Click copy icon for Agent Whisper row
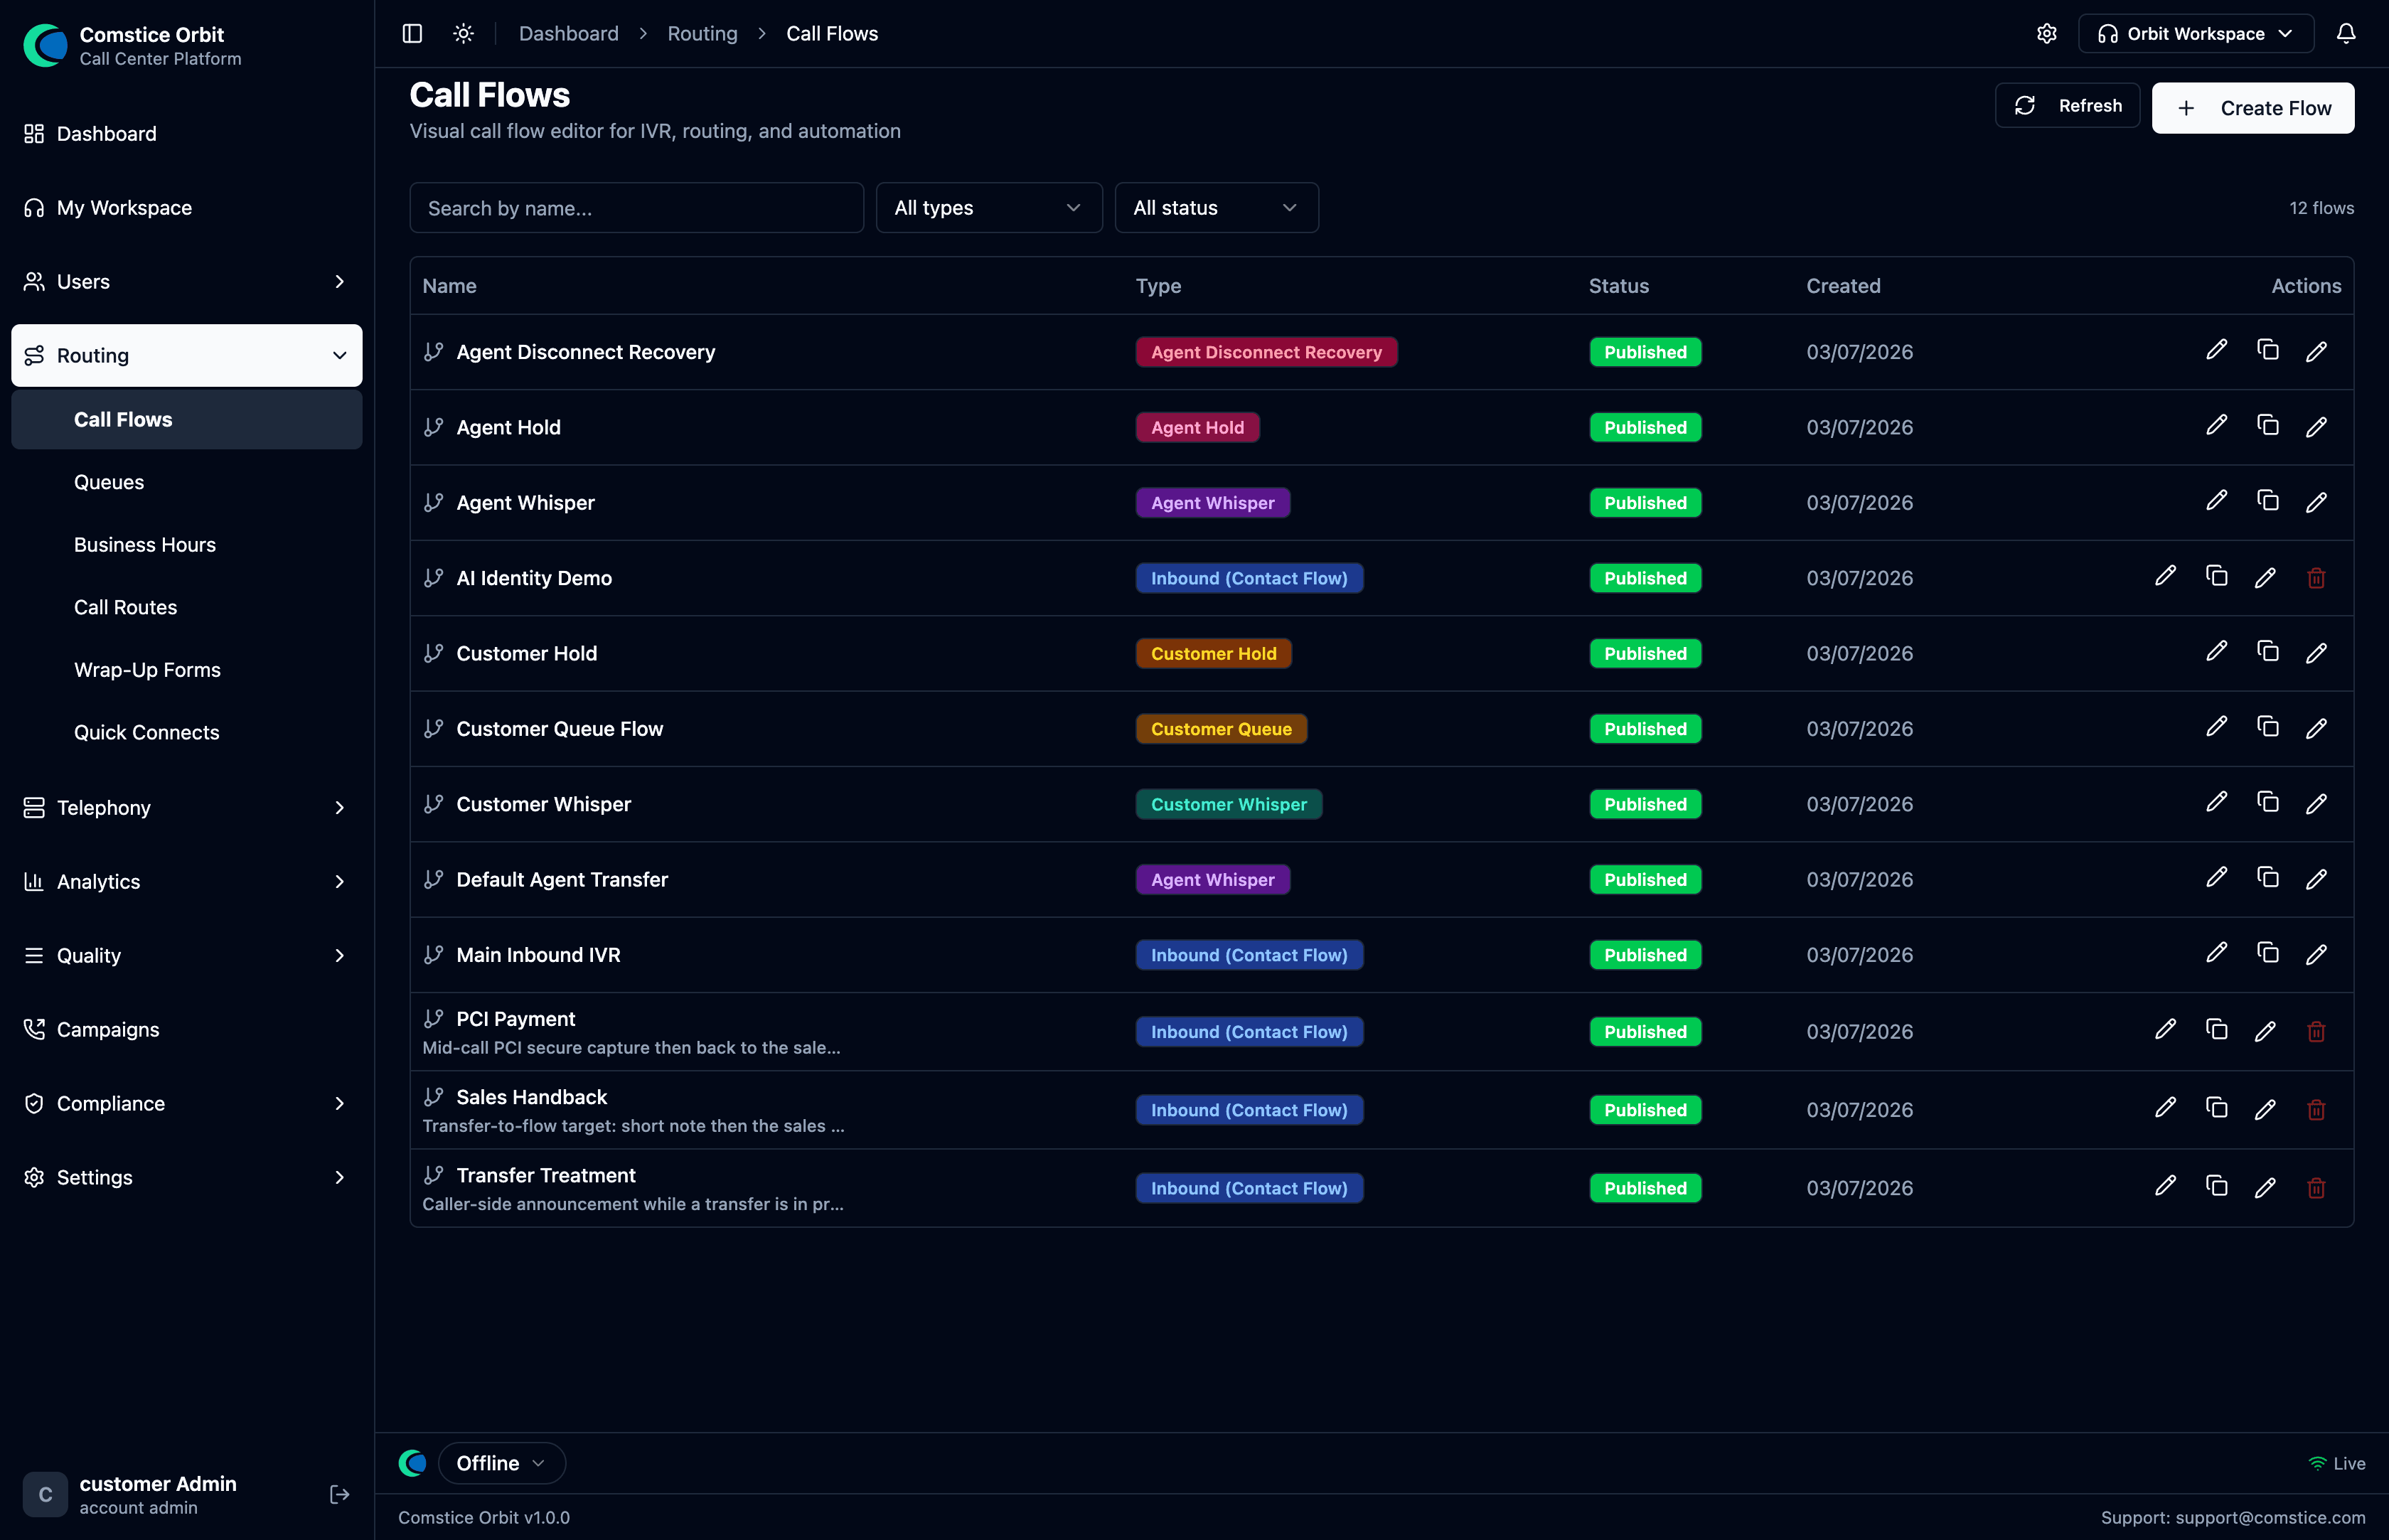 [2267, 501]
